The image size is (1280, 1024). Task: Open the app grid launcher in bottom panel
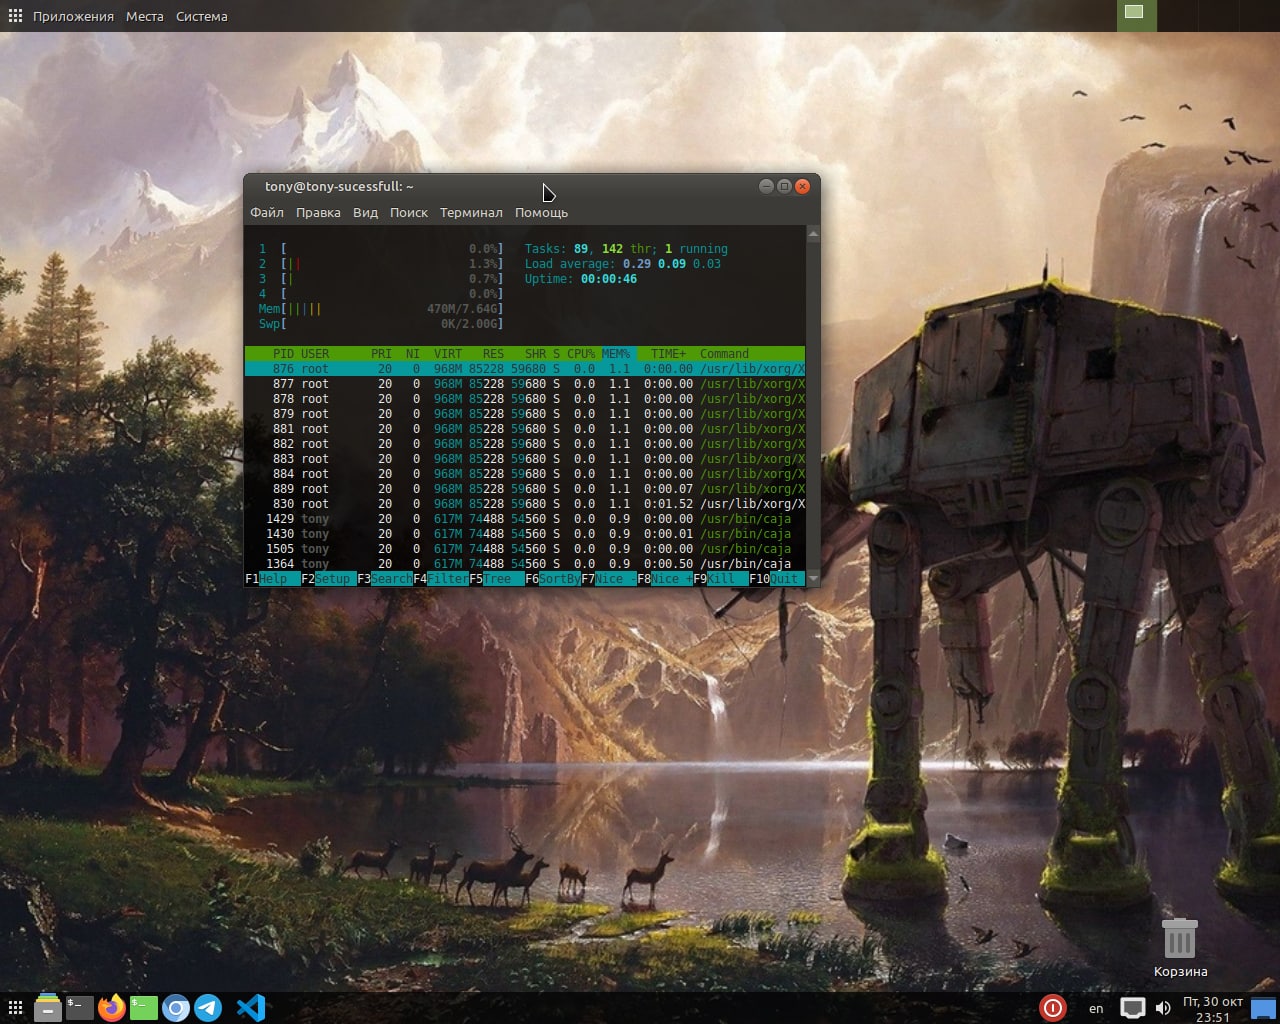coord(15,1007)
